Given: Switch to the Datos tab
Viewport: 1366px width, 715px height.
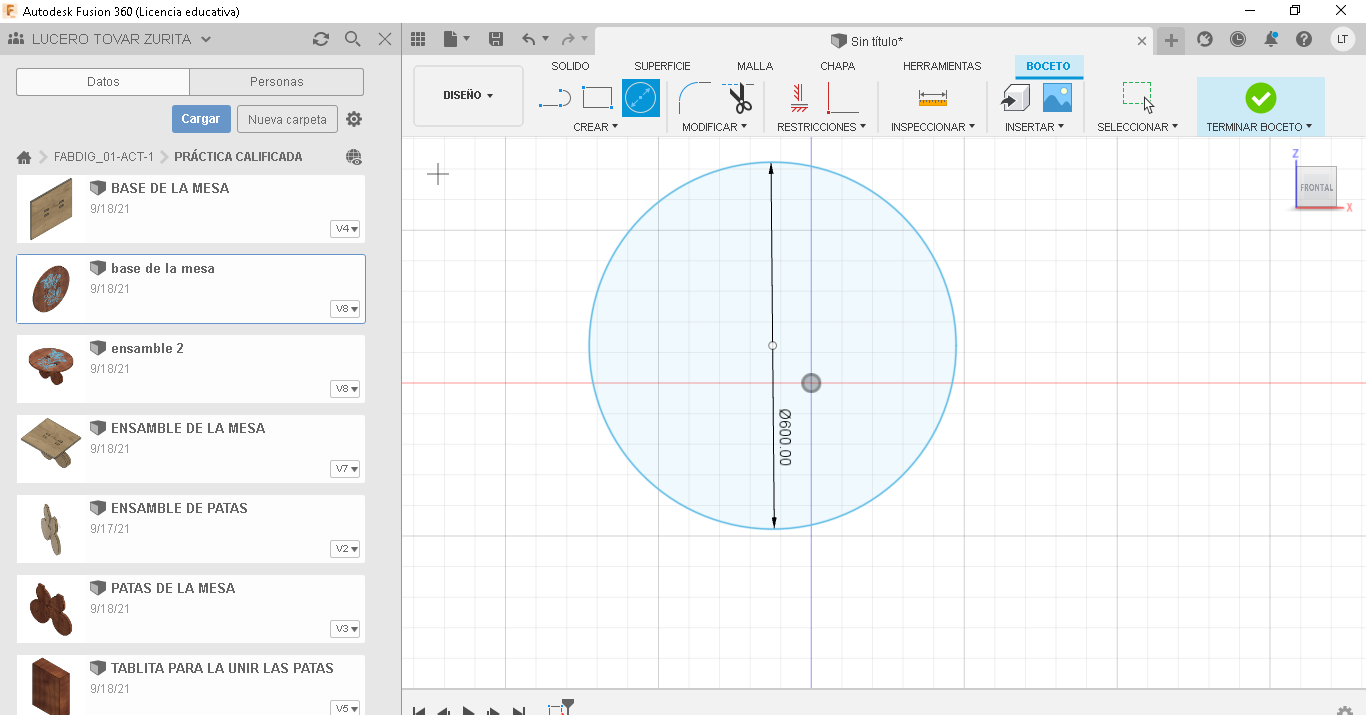Looking at the screenshot, I should [103, 82].
